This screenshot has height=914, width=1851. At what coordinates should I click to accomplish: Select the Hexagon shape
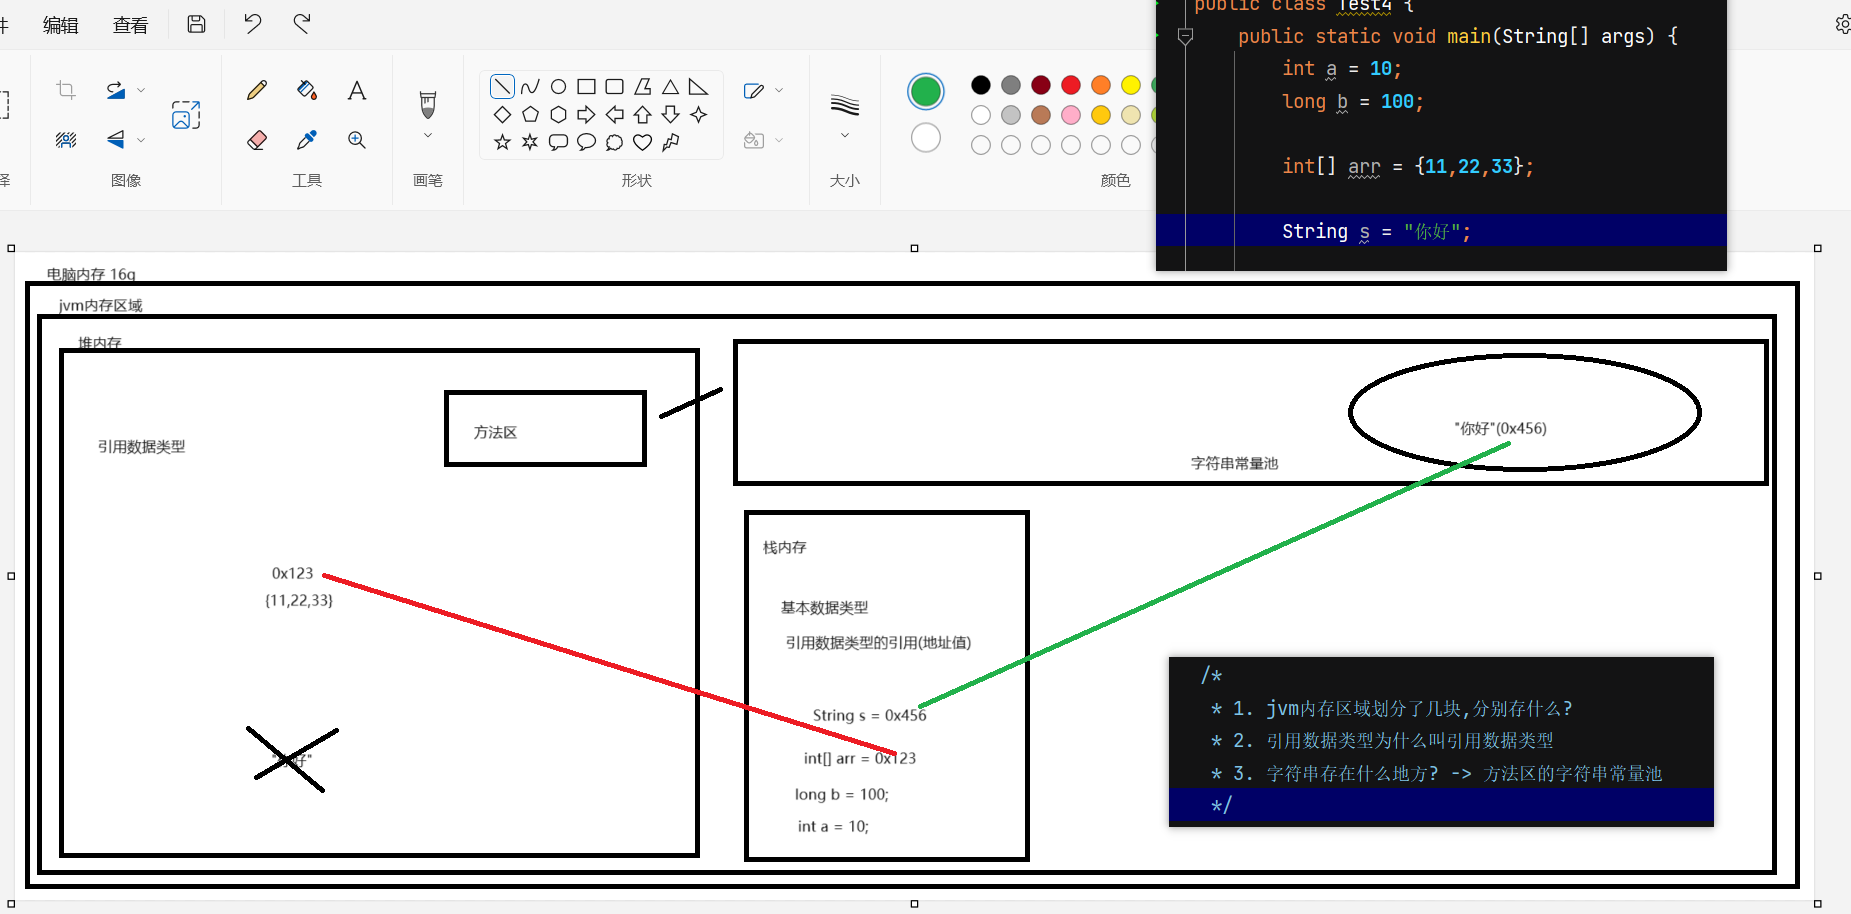559,115
